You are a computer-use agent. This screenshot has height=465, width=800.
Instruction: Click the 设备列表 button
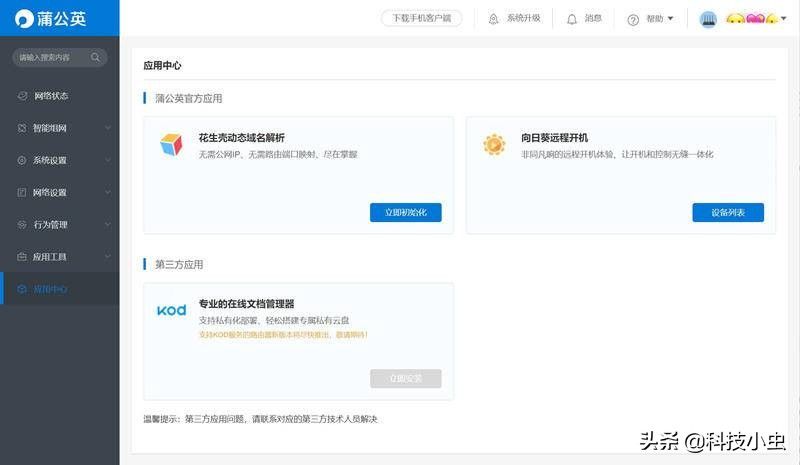[x=728, y=212]
